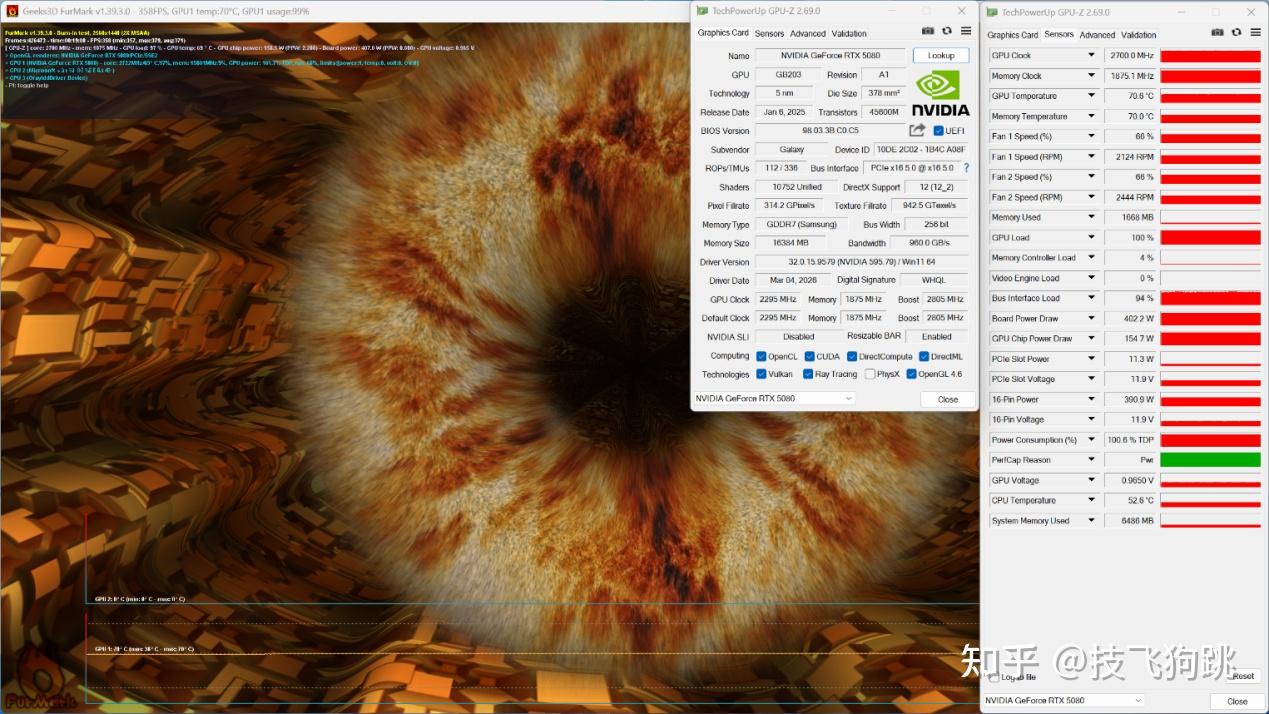The width and height of the screenshot is (1269, 714).
Task: Click the Name field showing NVIDIA GeForce RTX 5080
Action: [x=830, y=56]
